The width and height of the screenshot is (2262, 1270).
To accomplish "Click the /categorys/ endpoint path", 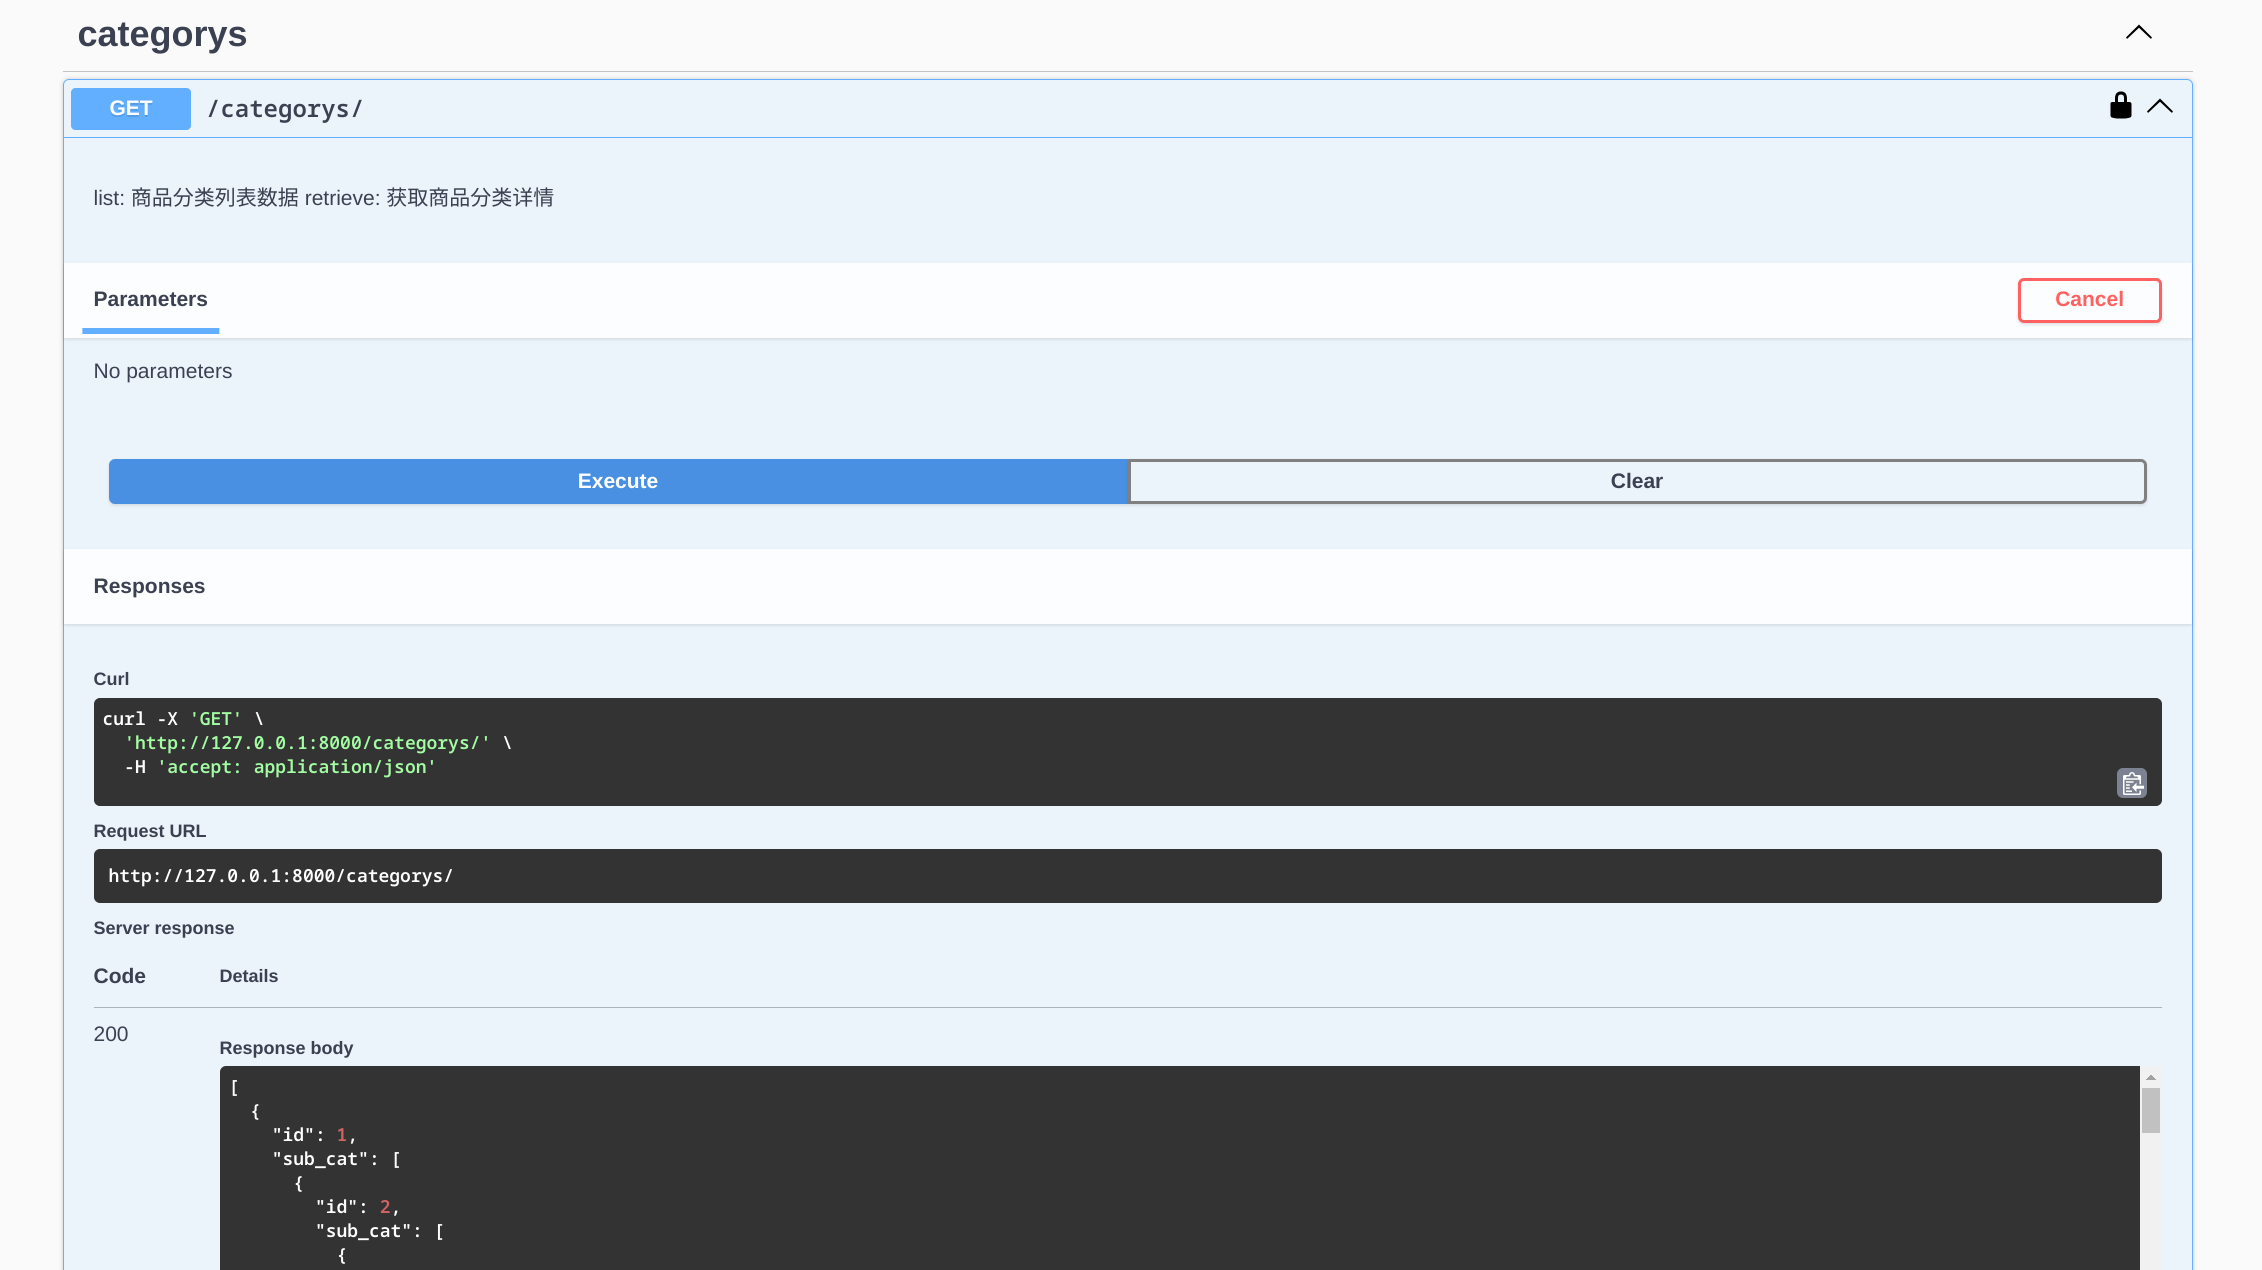I will click(x=285, y=109).
